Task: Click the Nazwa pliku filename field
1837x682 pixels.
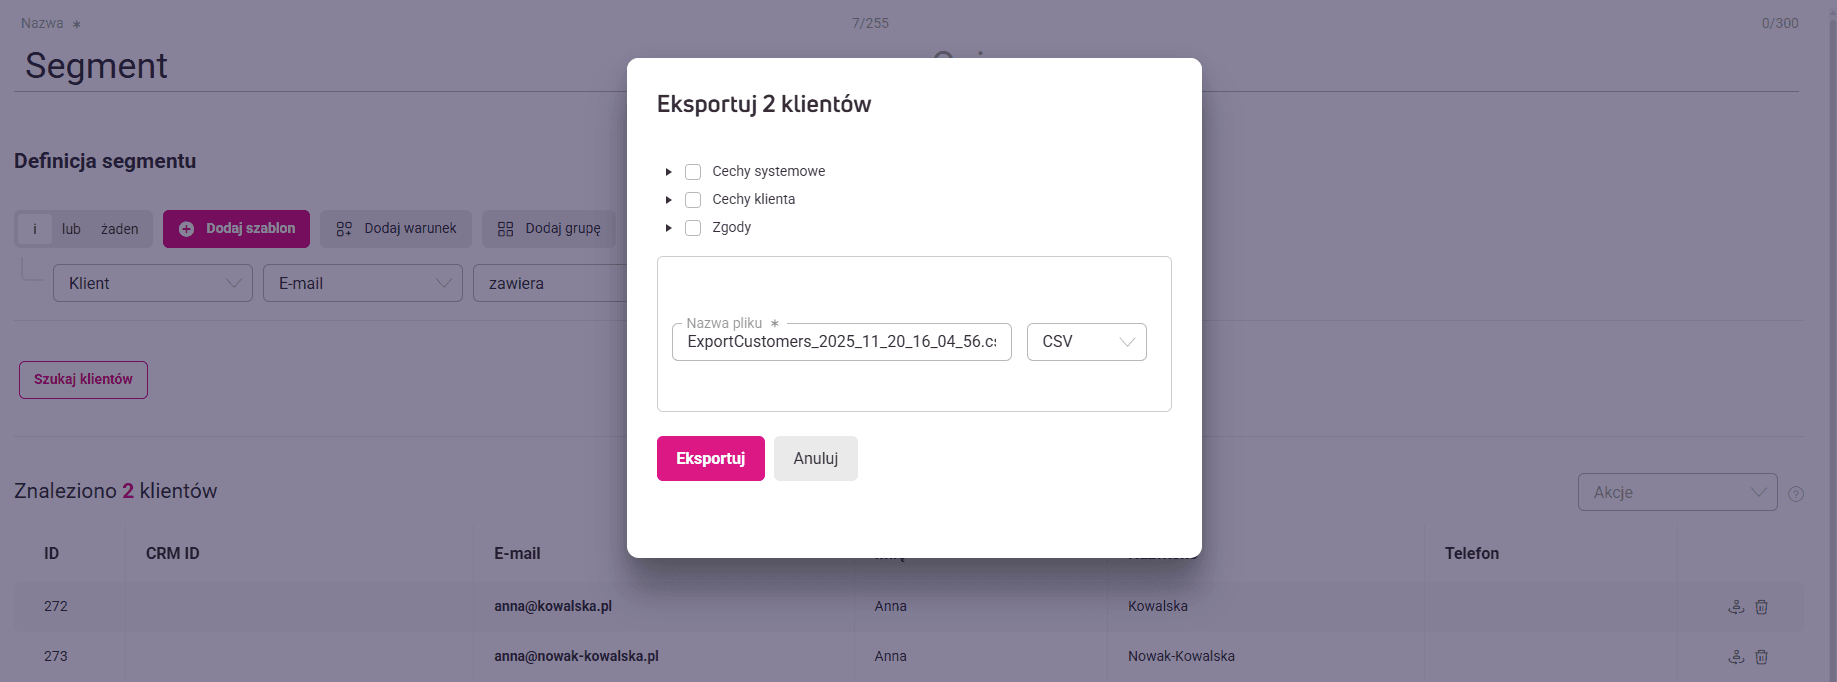Action: coord(841,342)
